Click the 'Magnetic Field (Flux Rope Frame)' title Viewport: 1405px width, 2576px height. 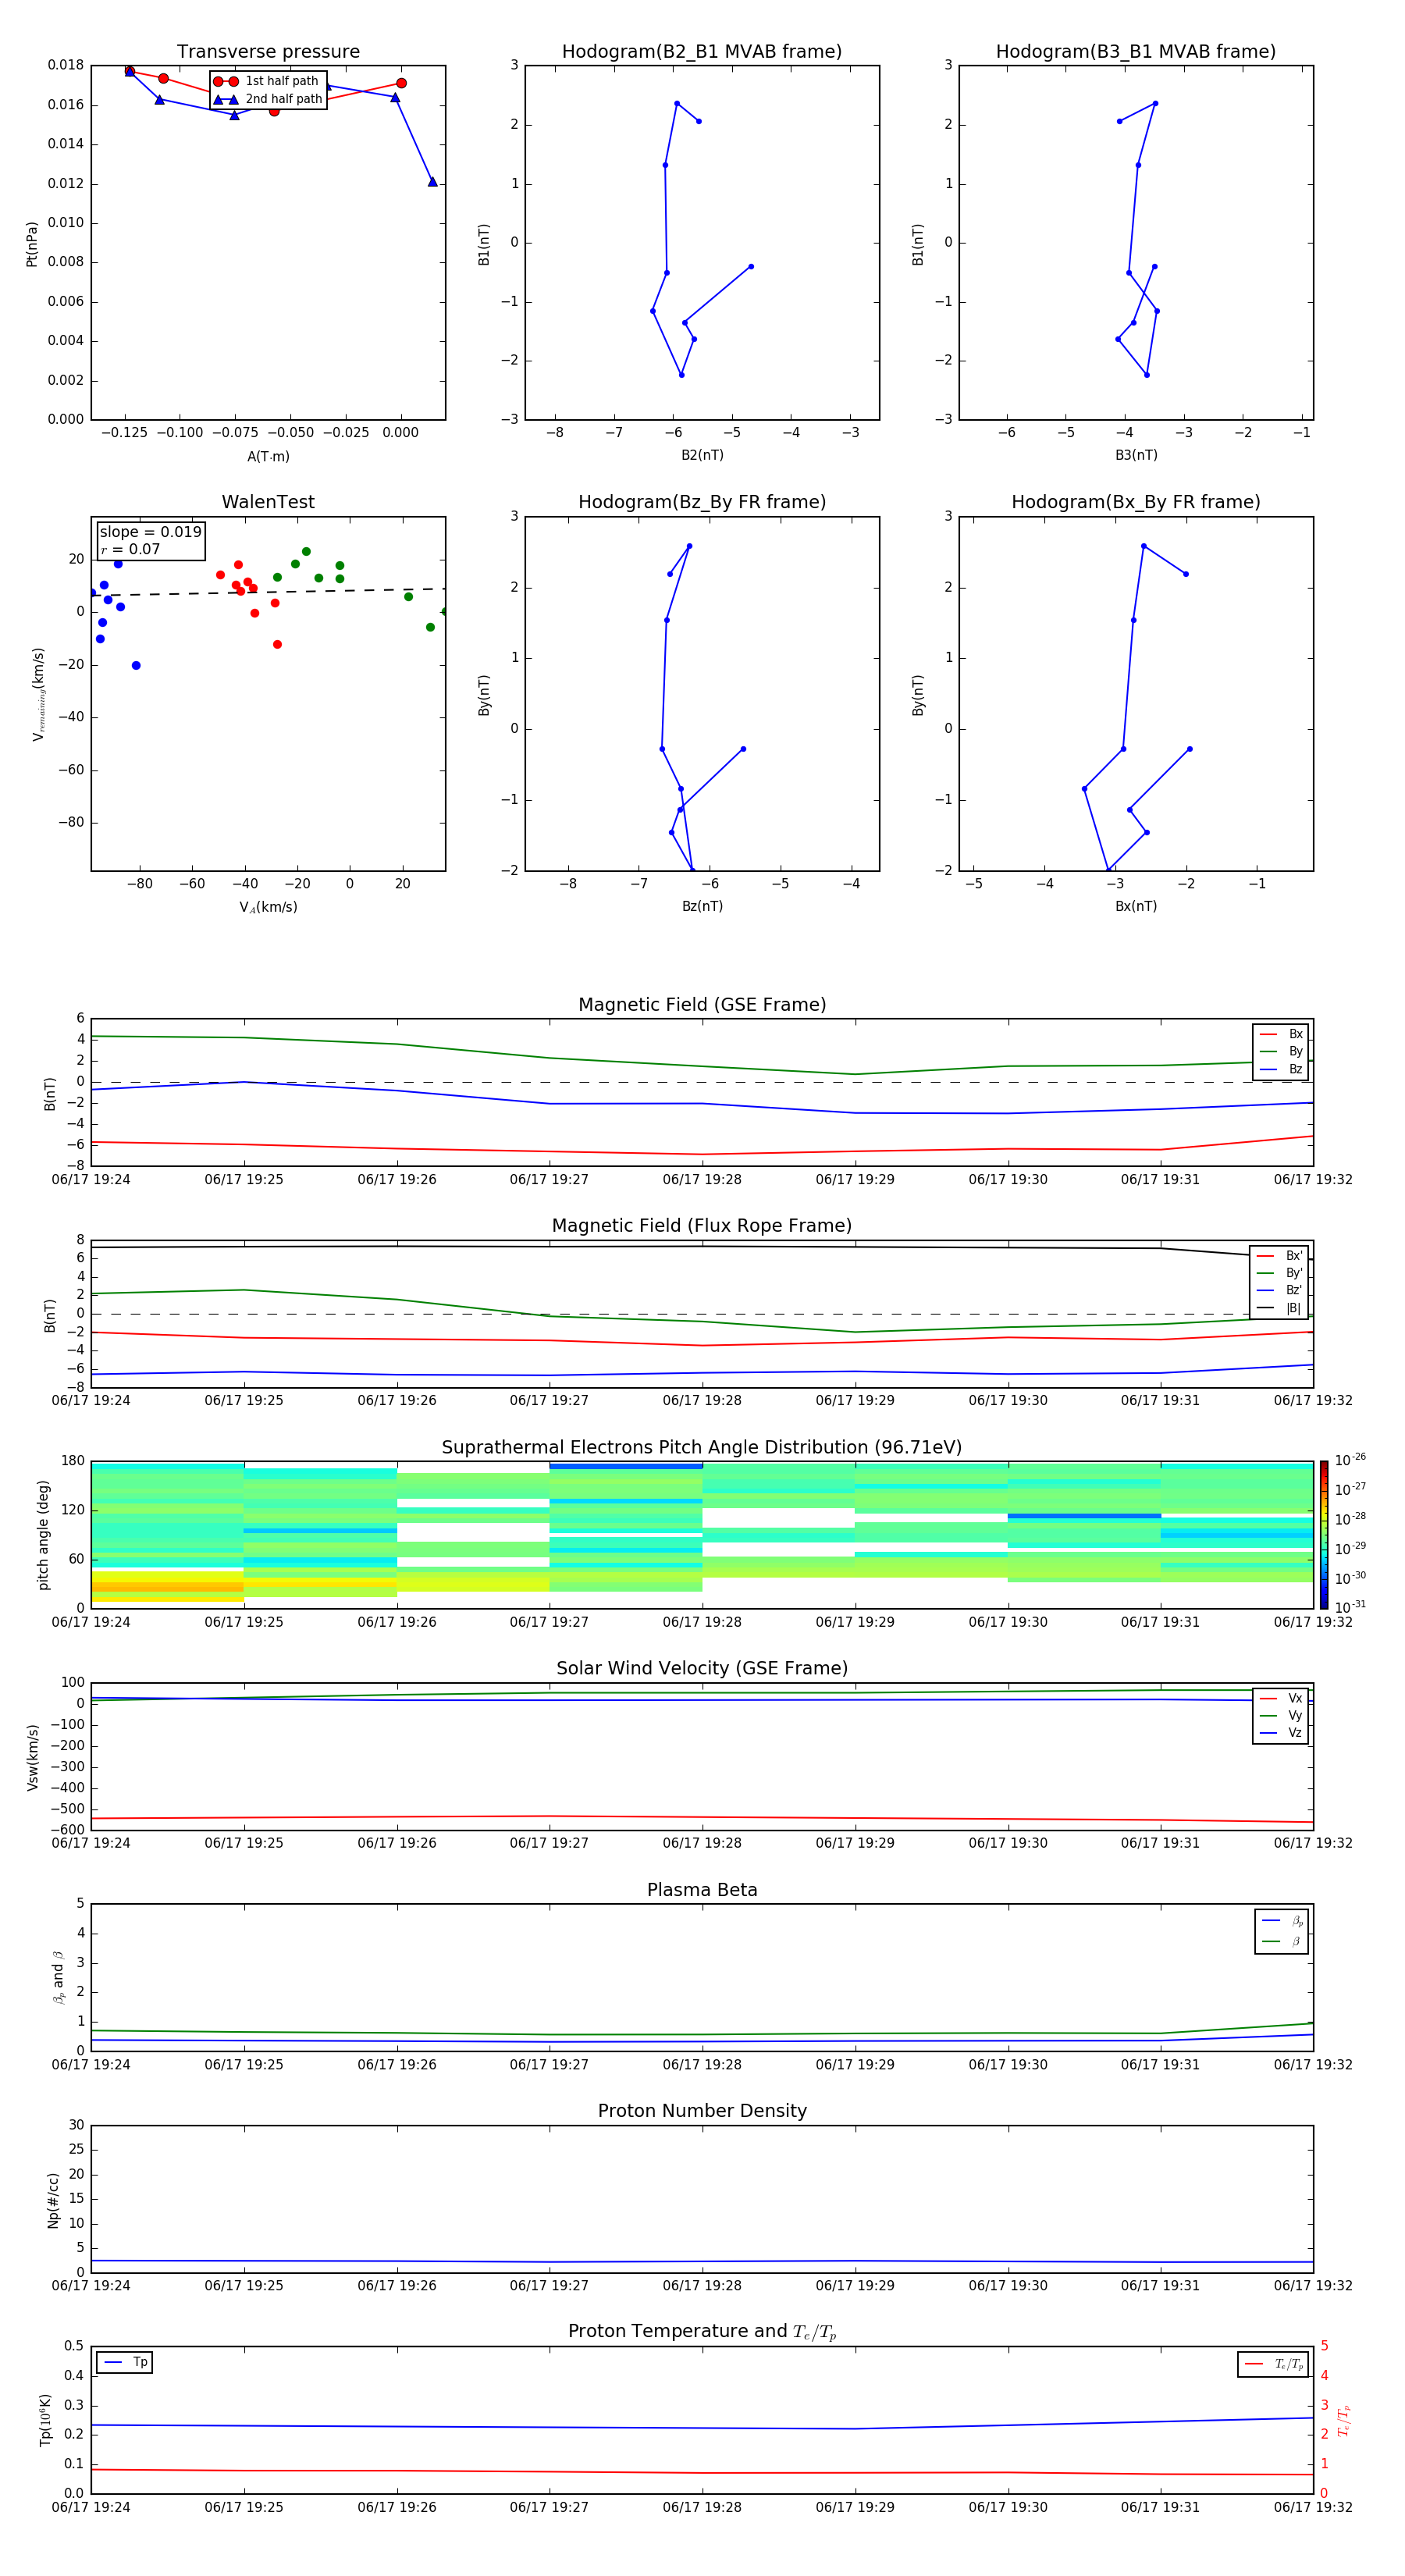[702, 1225]
